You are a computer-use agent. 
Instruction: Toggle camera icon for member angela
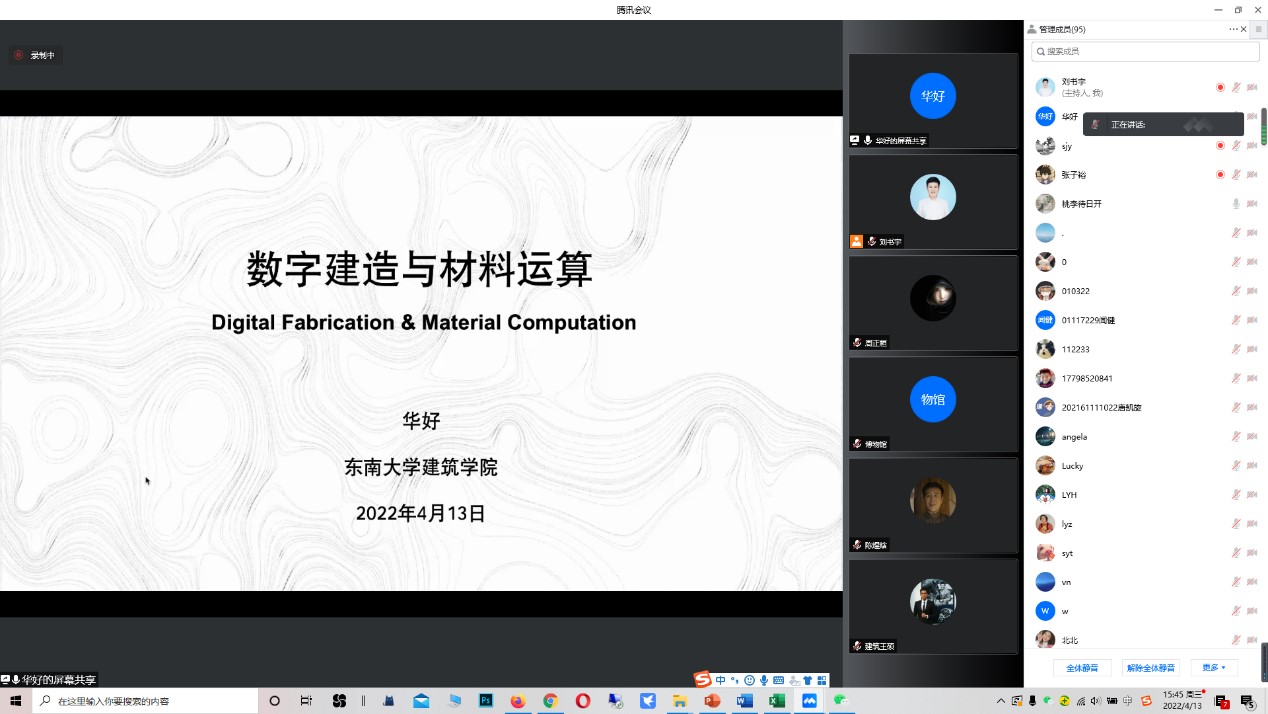pyautogui.click(x=1252, y=437)
